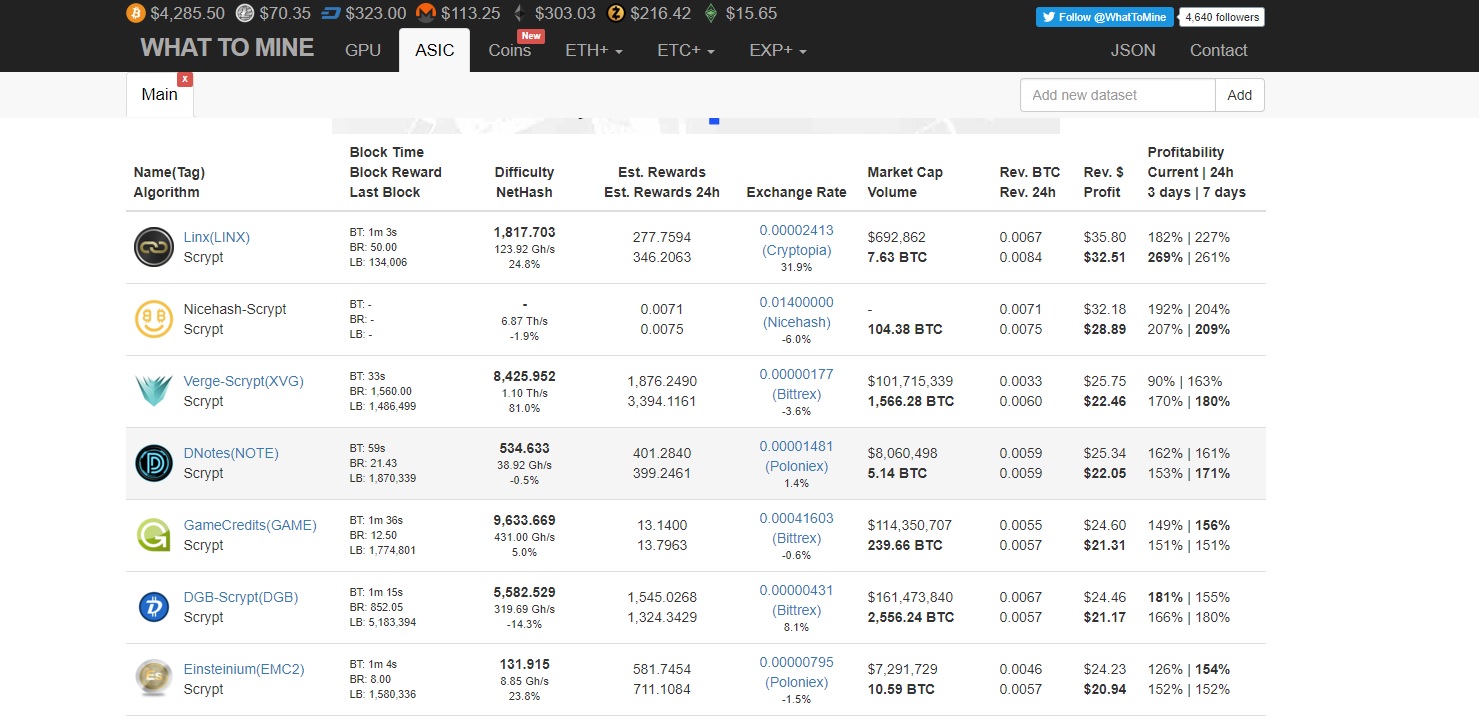Open the GameCredits(GAME) coin link
1479x724 pixels.
click(x=250, y=525)
